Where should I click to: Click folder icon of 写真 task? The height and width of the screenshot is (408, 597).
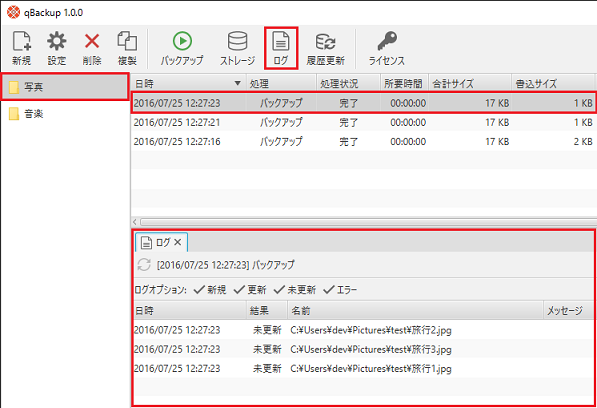[x=14, y=87]
